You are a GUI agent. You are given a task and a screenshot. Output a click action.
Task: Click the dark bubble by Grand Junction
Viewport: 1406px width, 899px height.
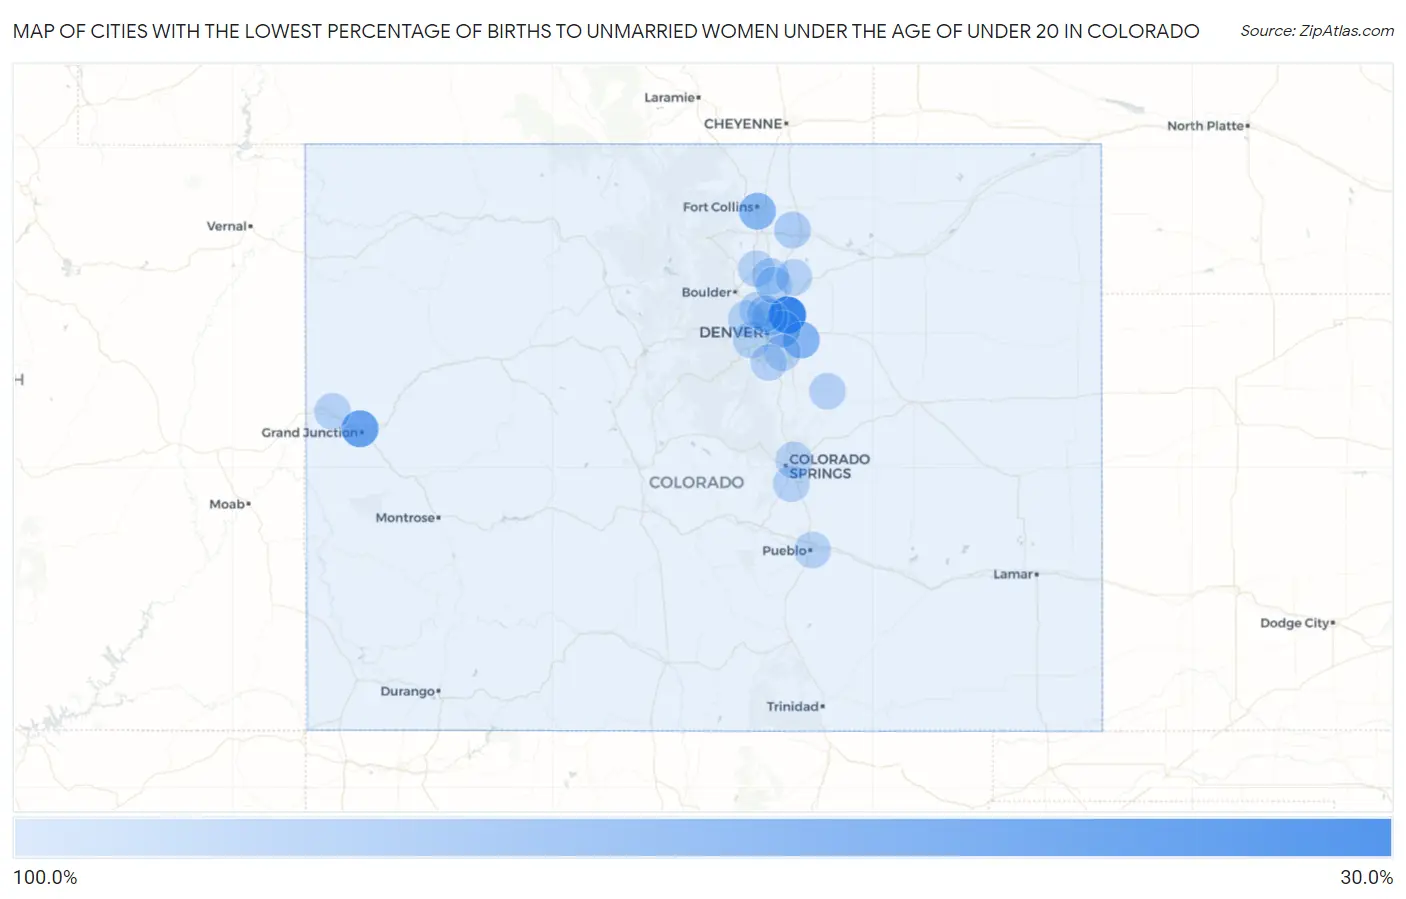[x=360, y=428]
